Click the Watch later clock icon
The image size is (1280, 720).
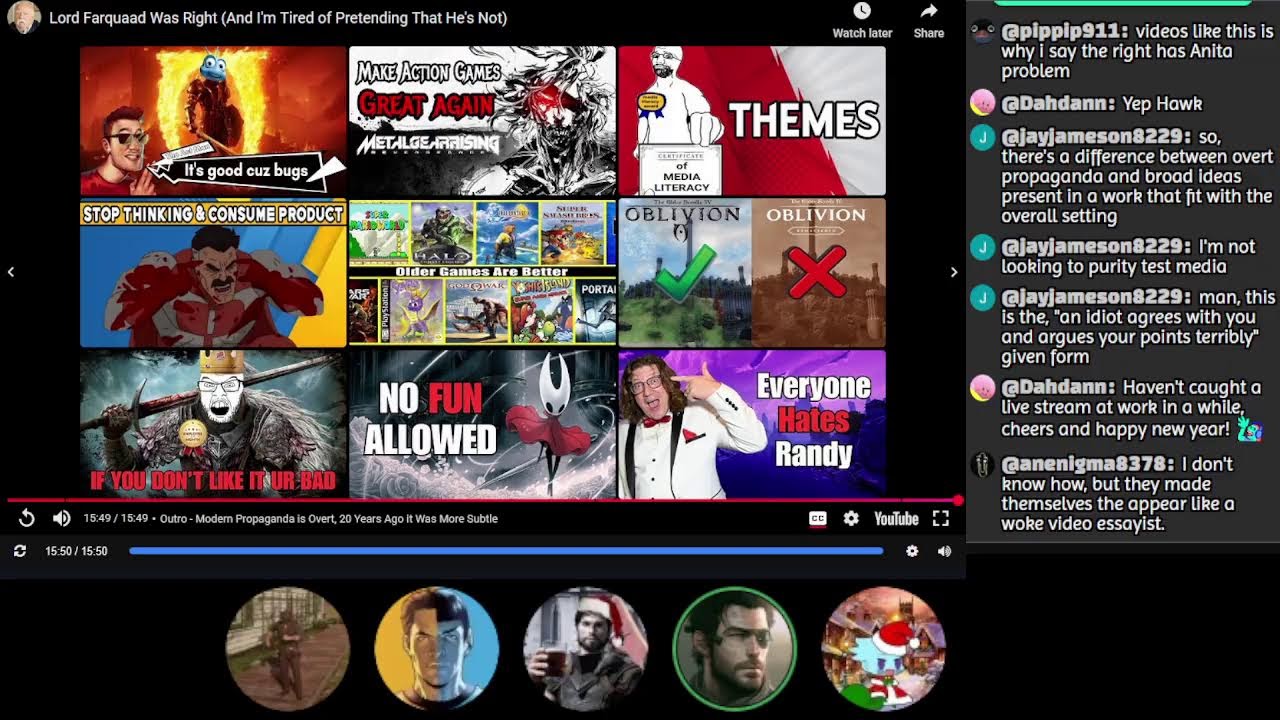click(862, 11)
